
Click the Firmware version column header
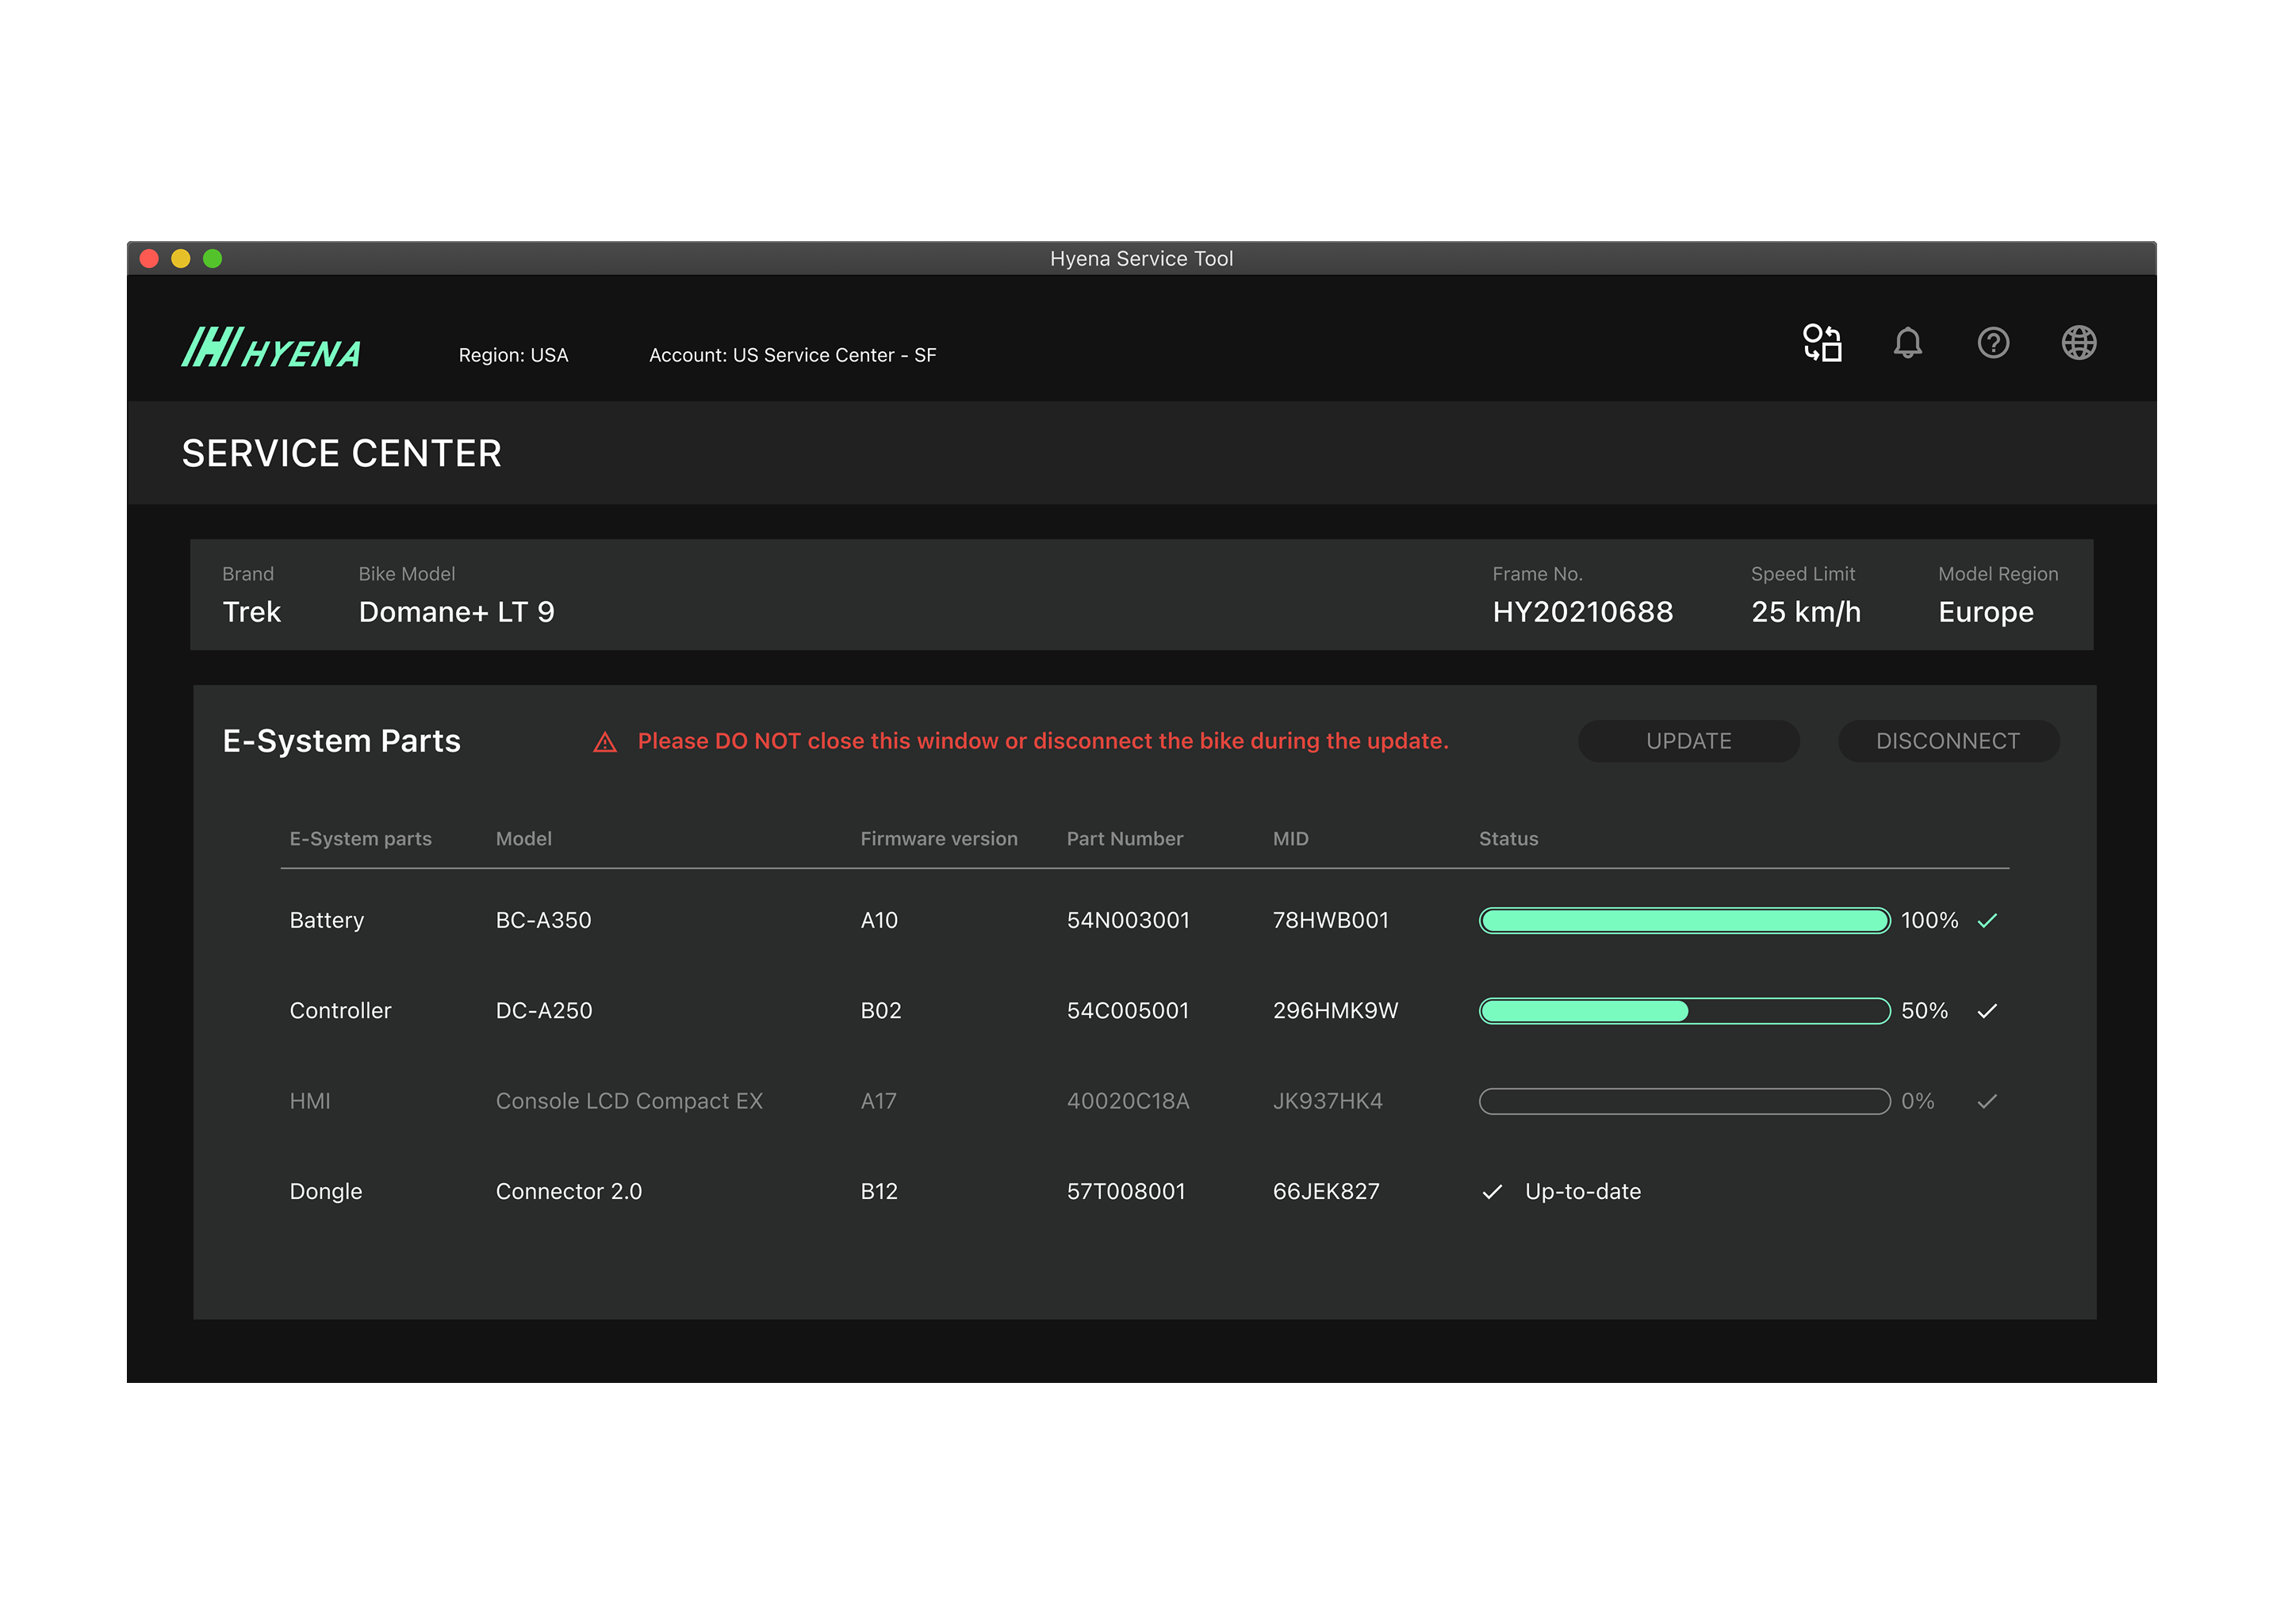[939, 839]
